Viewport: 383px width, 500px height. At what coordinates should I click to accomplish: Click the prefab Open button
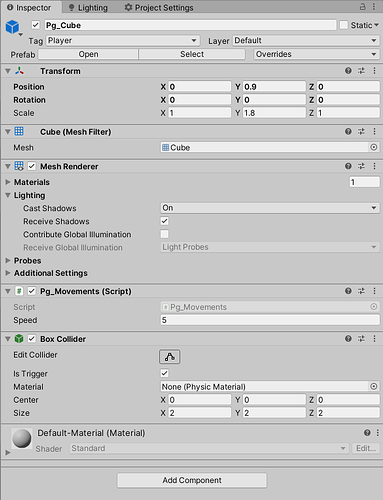click(88, 54)
